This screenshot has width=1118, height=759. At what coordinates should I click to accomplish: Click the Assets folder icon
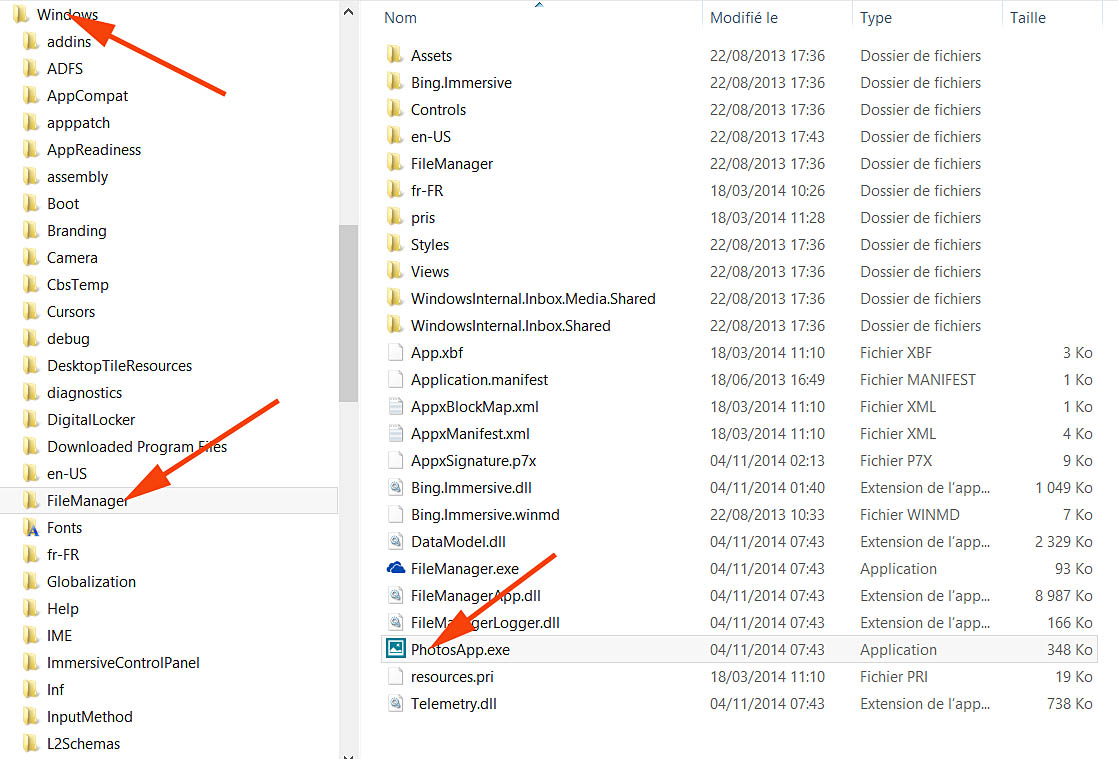(396, 55)
